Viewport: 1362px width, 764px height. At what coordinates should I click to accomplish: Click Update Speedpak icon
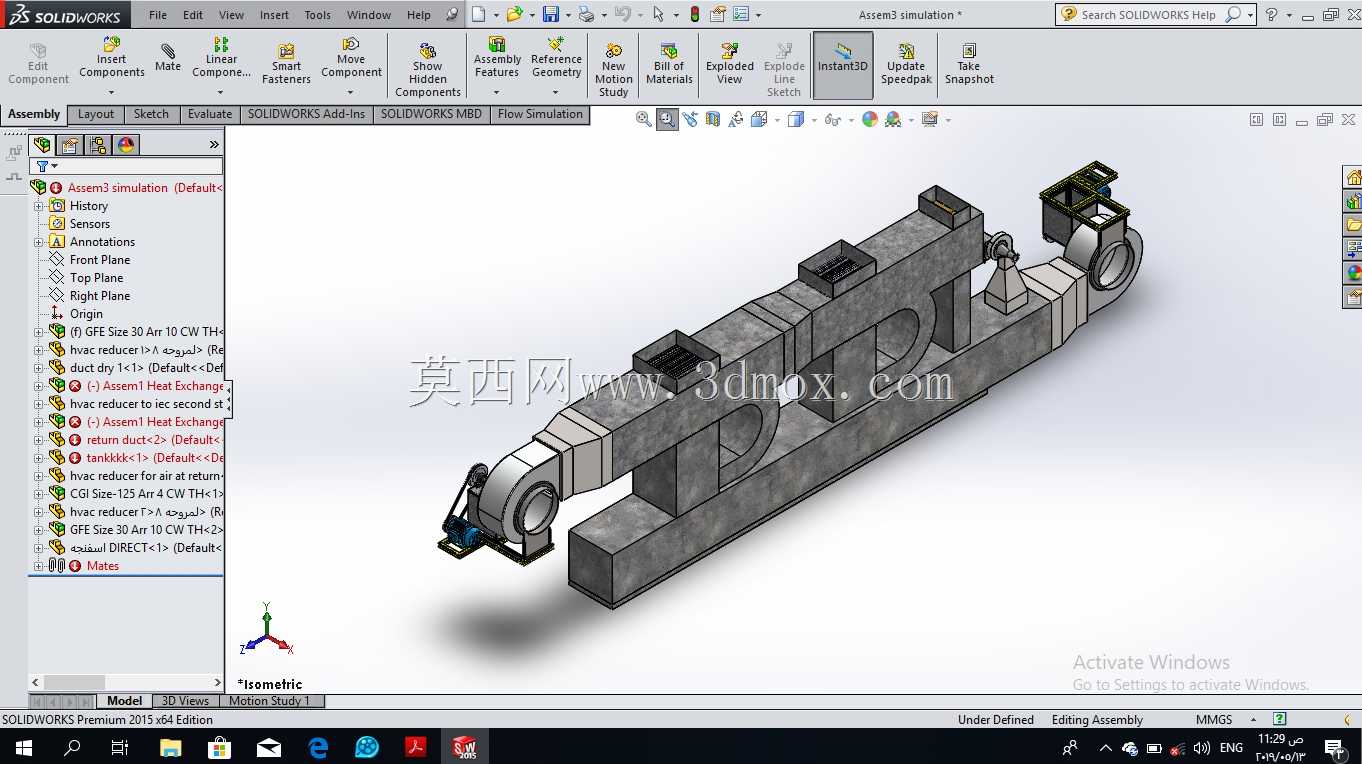[906, 65]
